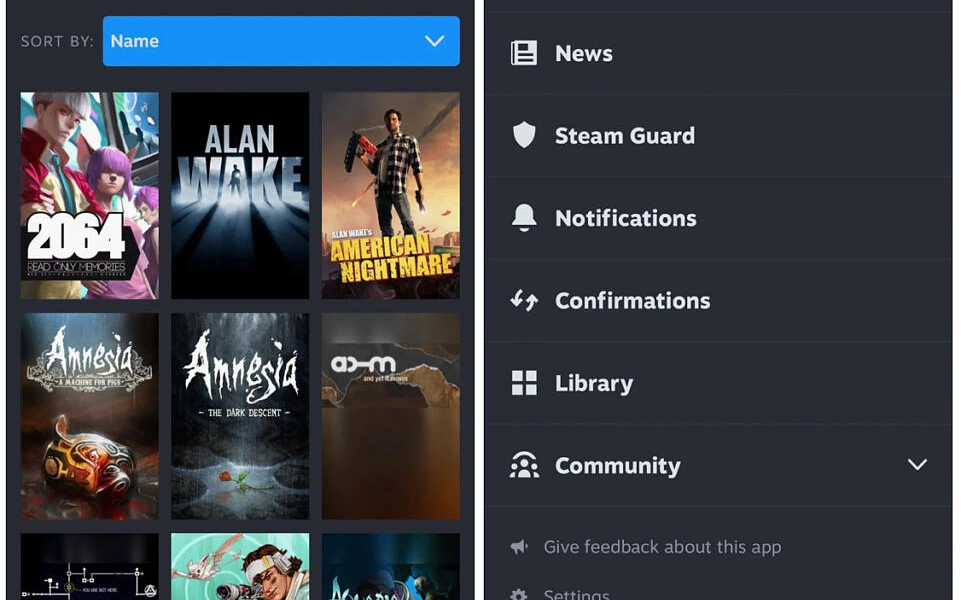This screenshot has height=600, width=961.
Task: Tap the feedback megaphone icon
Action: tap(519, 547)
